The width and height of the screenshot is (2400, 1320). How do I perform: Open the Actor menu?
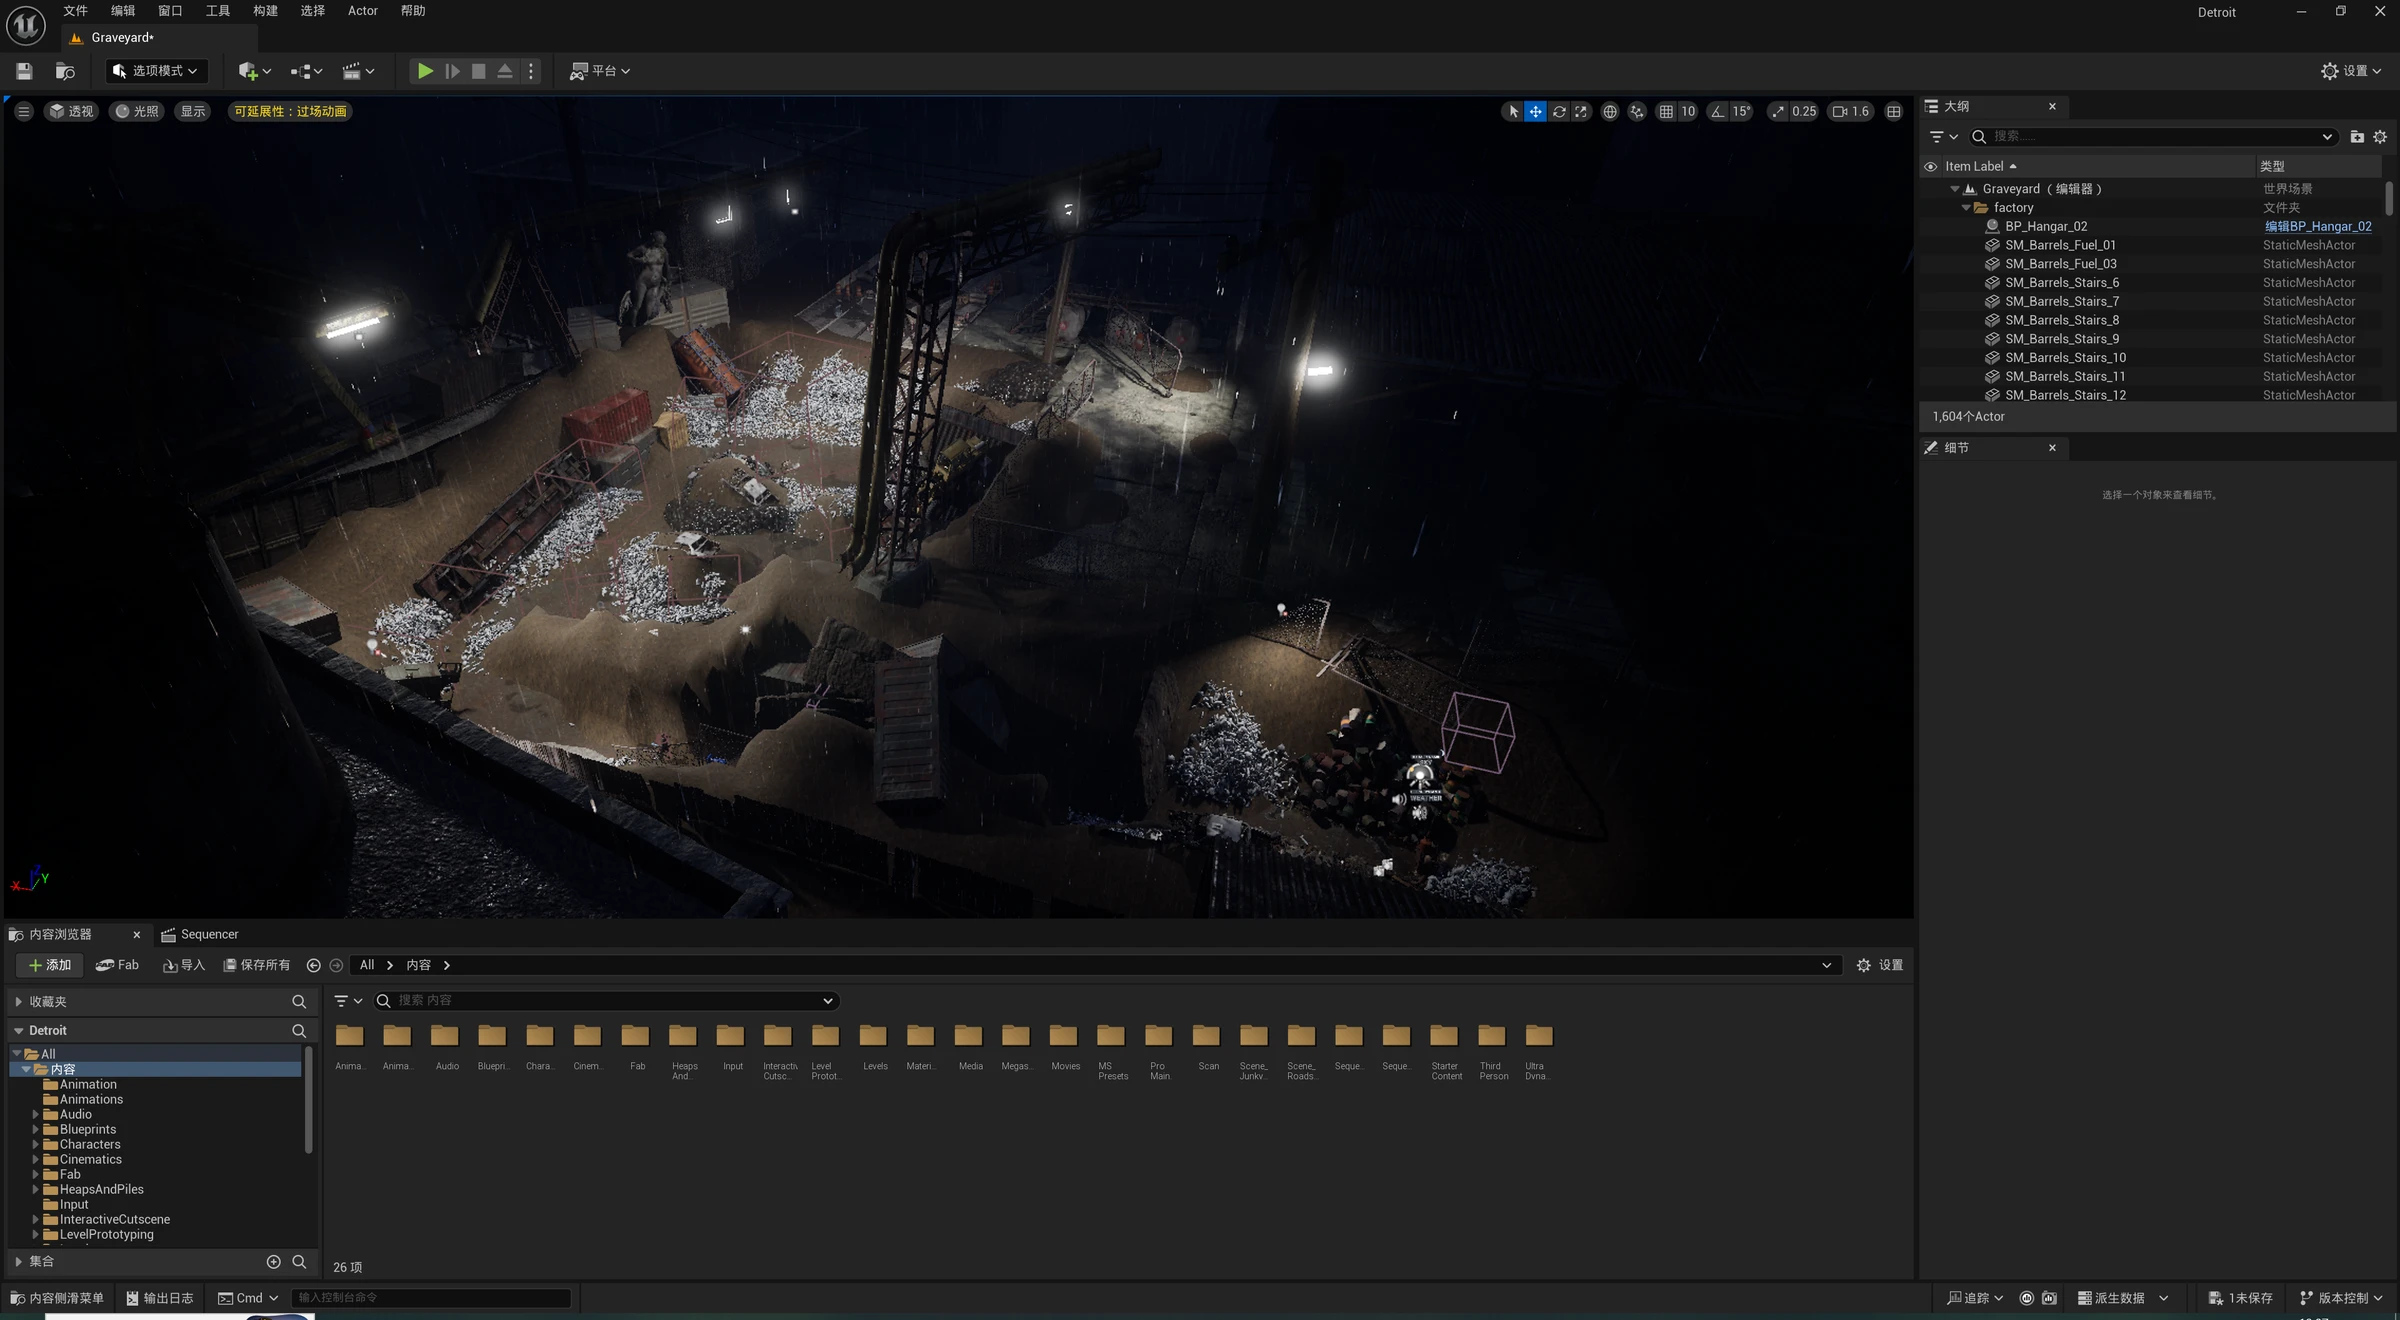click(x=363, y=11)
